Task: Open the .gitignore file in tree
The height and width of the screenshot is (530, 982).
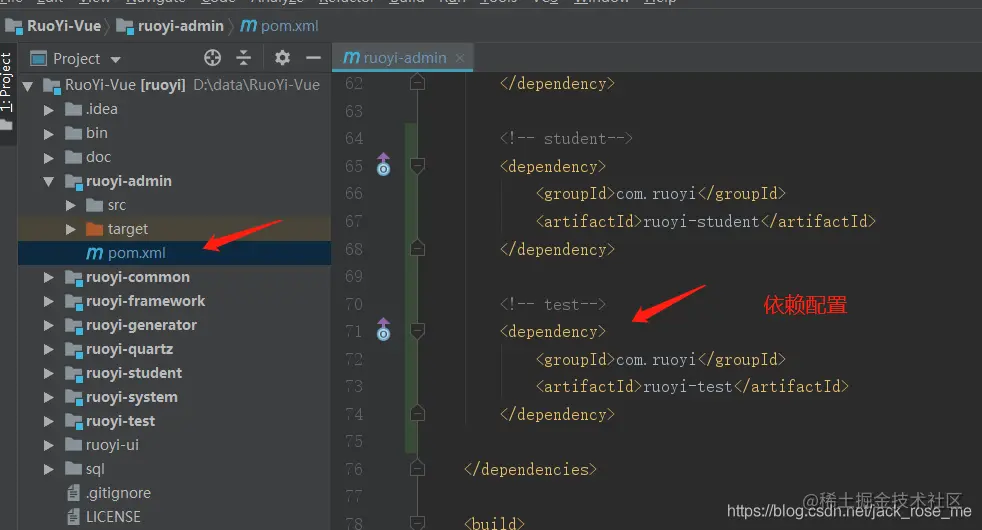Action: pyautogui.click(x=118, y=493)
